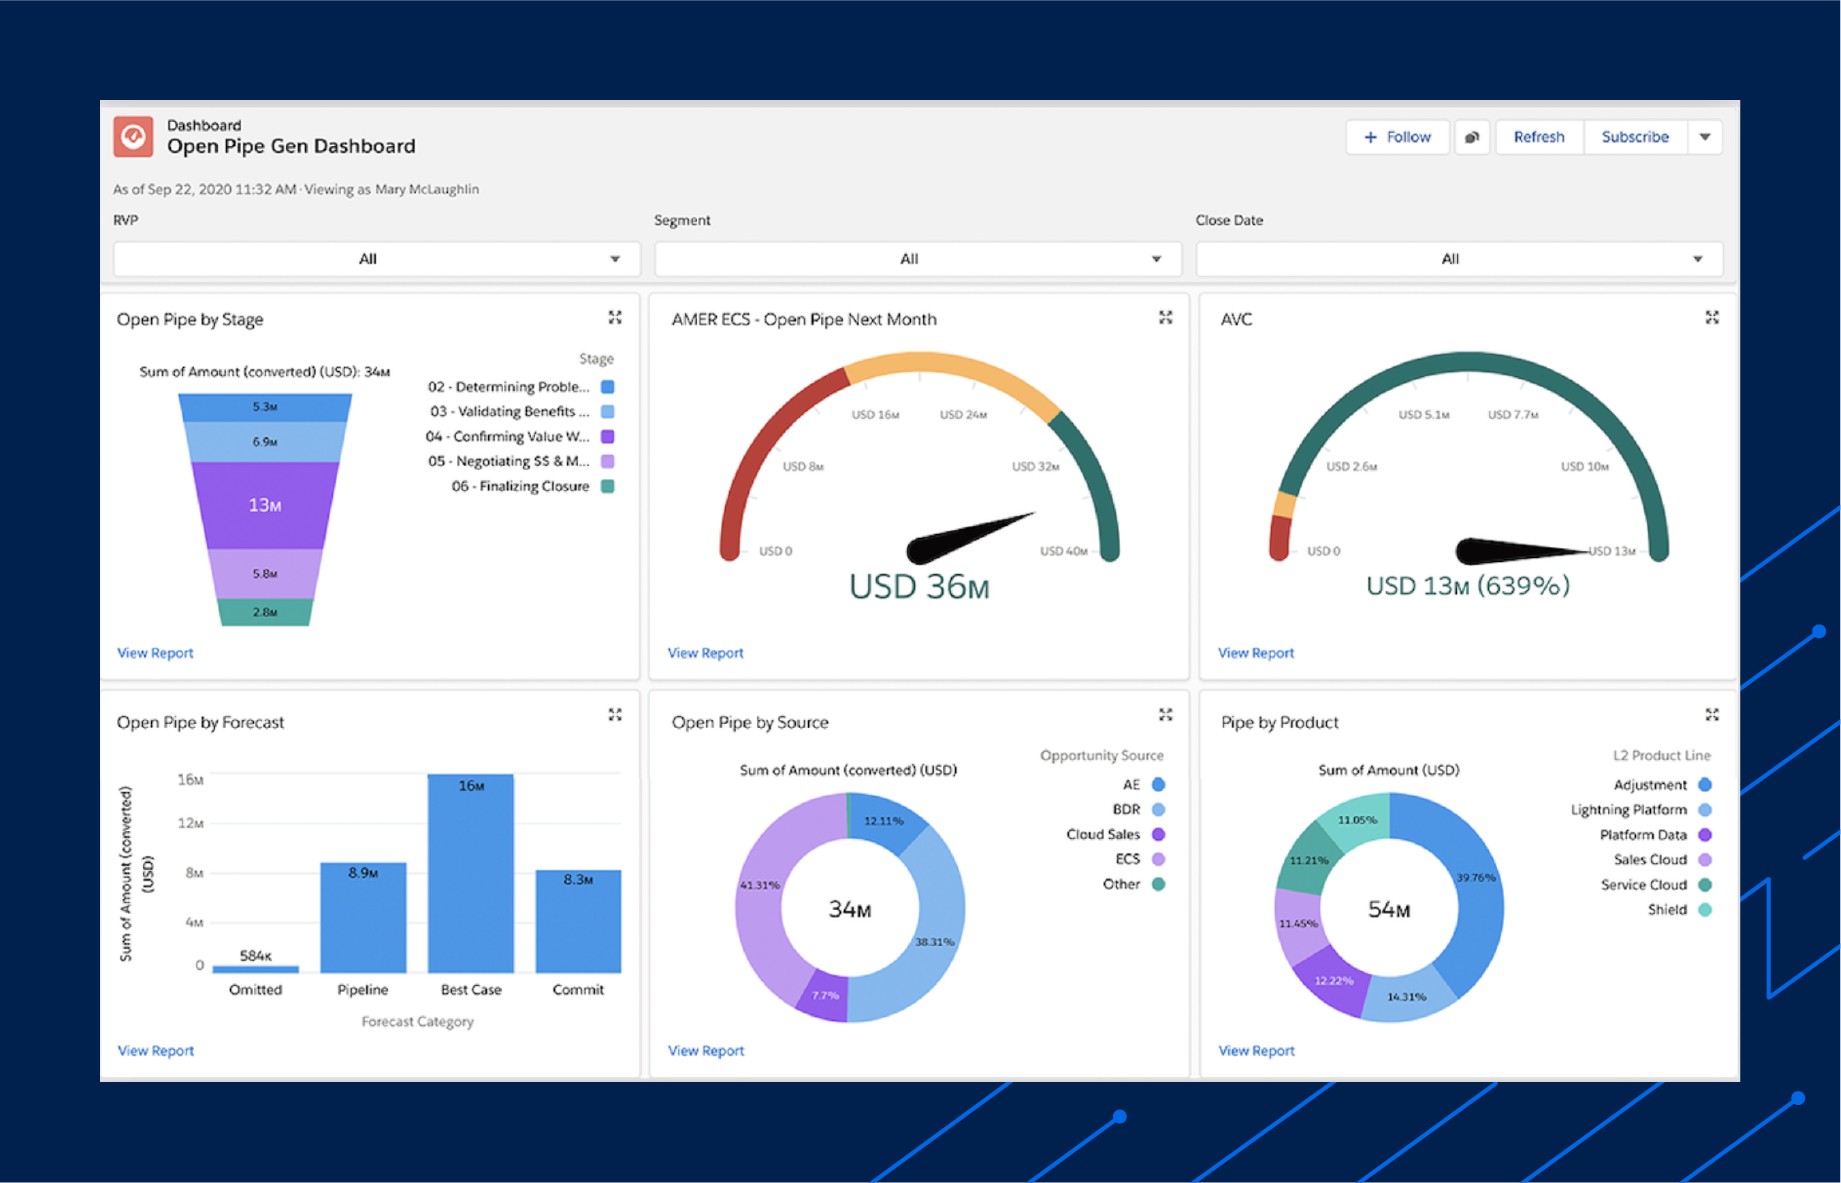Expand the Open Pipe by Forecast chart
This screenshot has width=1841, height=1183.
click(x=615, y=714)
